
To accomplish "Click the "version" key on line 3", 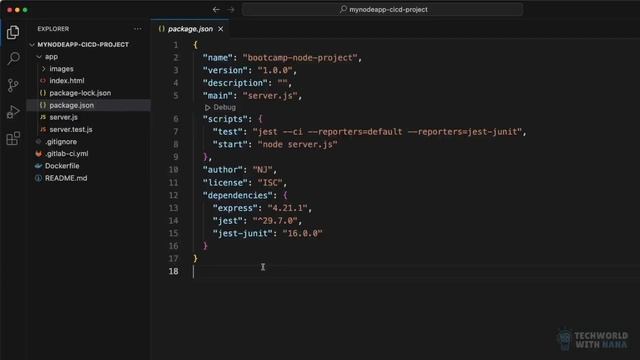I will pos(225,70).
